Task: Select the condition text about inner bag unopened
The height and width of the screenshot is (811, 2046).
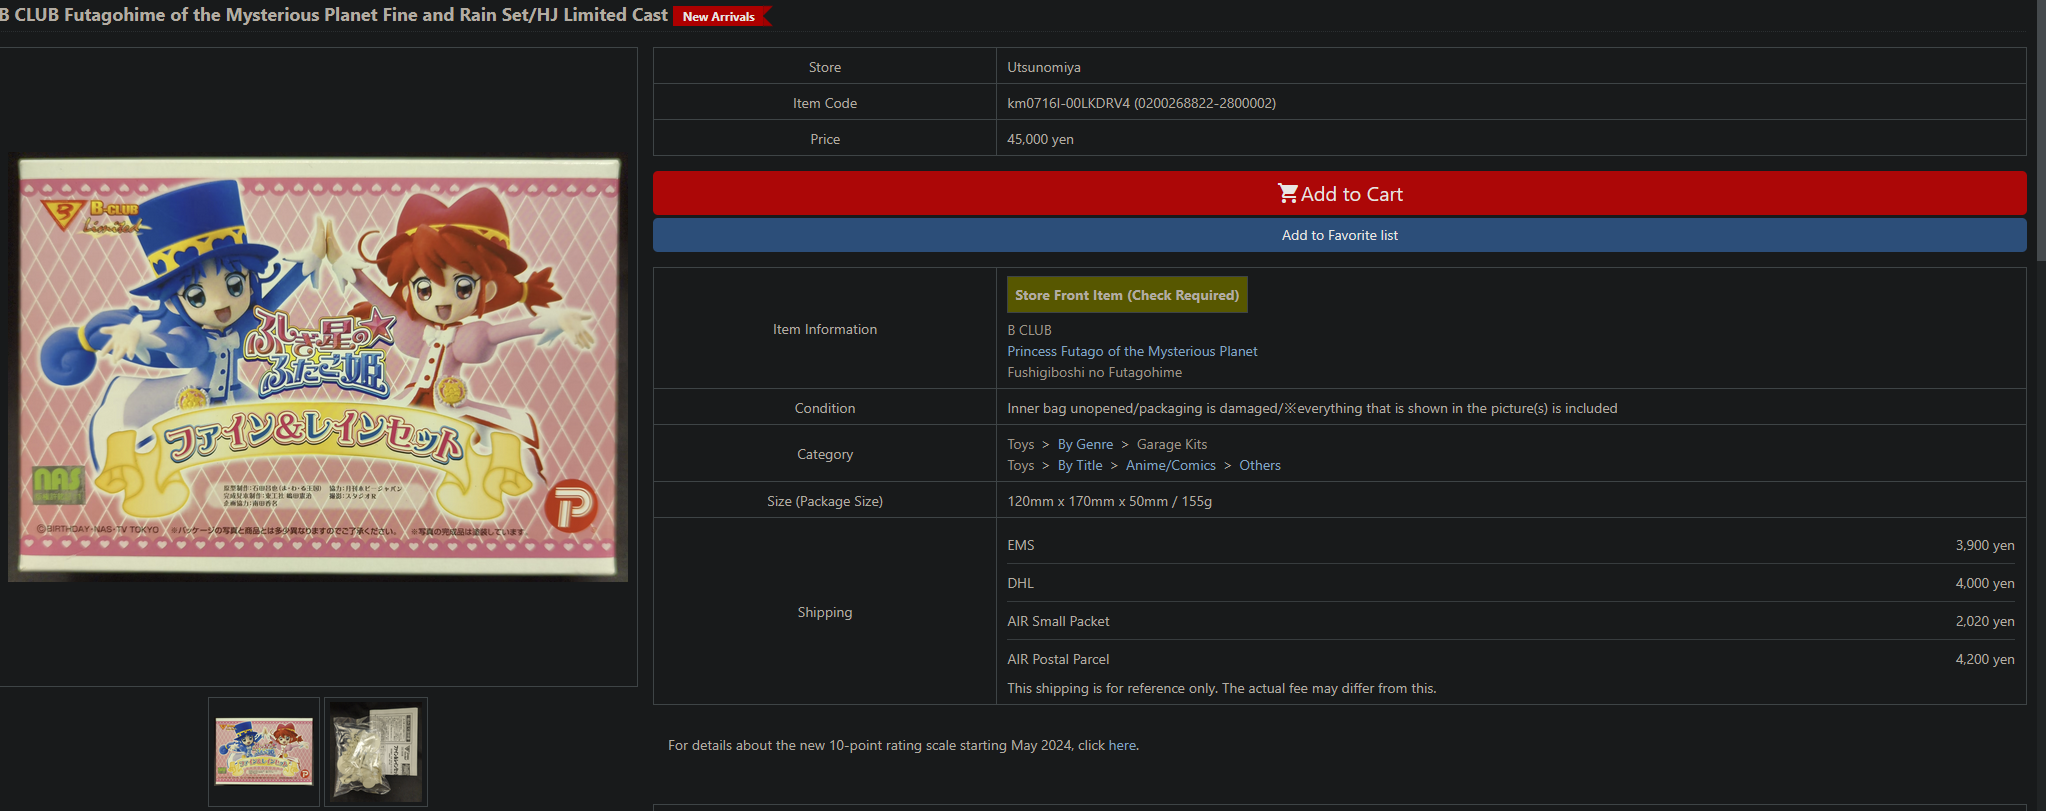Action: coord(1312,408)
